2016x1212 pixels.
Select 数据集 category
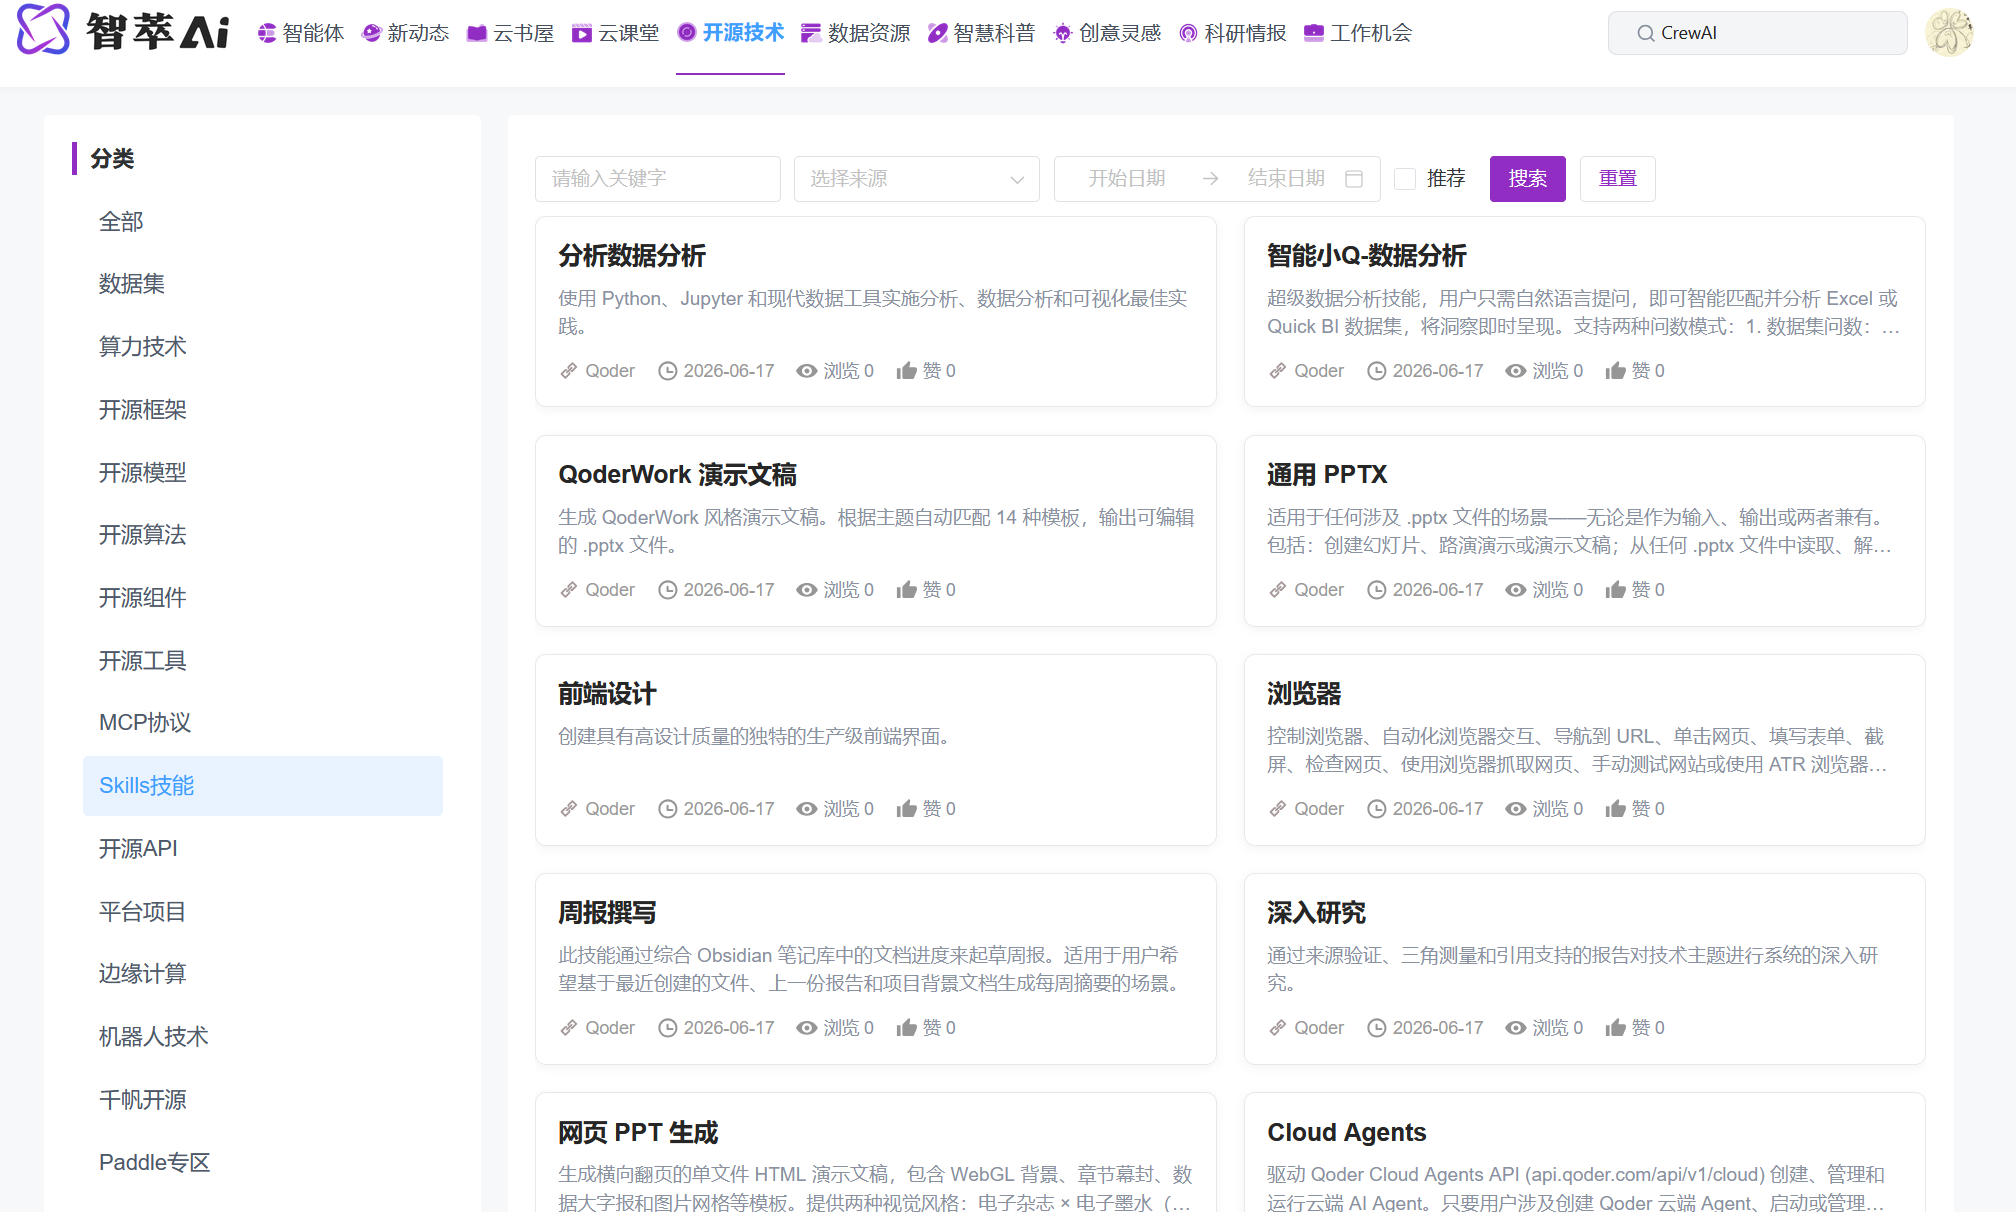[x=263, y=285]
